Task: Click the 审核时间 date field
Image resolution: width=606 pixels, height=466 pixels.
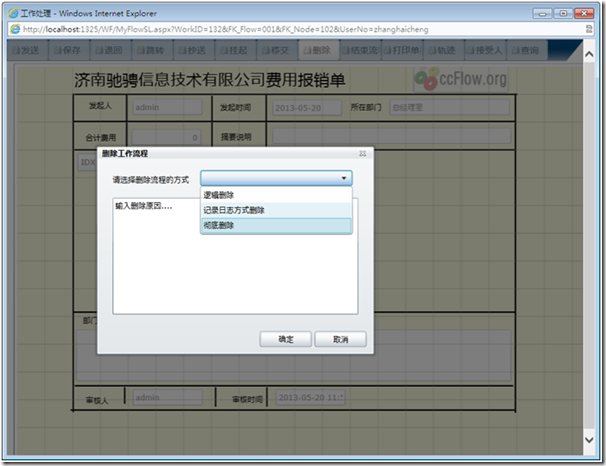Action: click(x=310, y=397)
